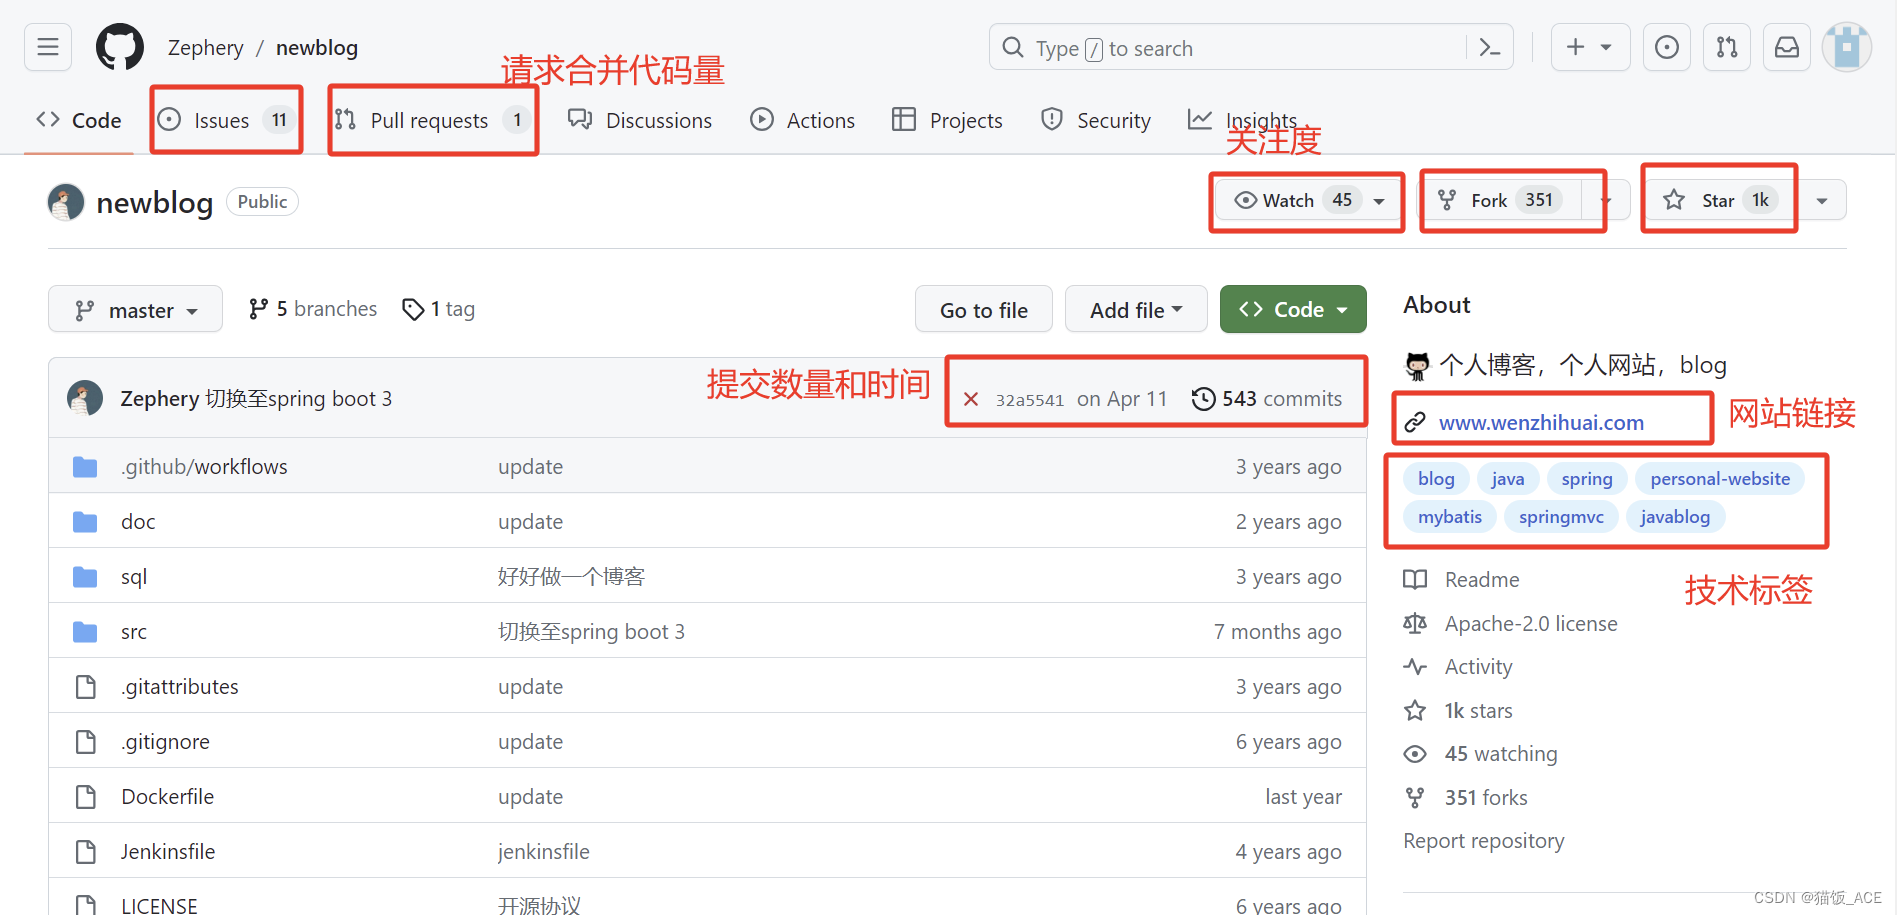
Task: Click the tag icon beside 1 tag
Action: [x=413, y=309]
